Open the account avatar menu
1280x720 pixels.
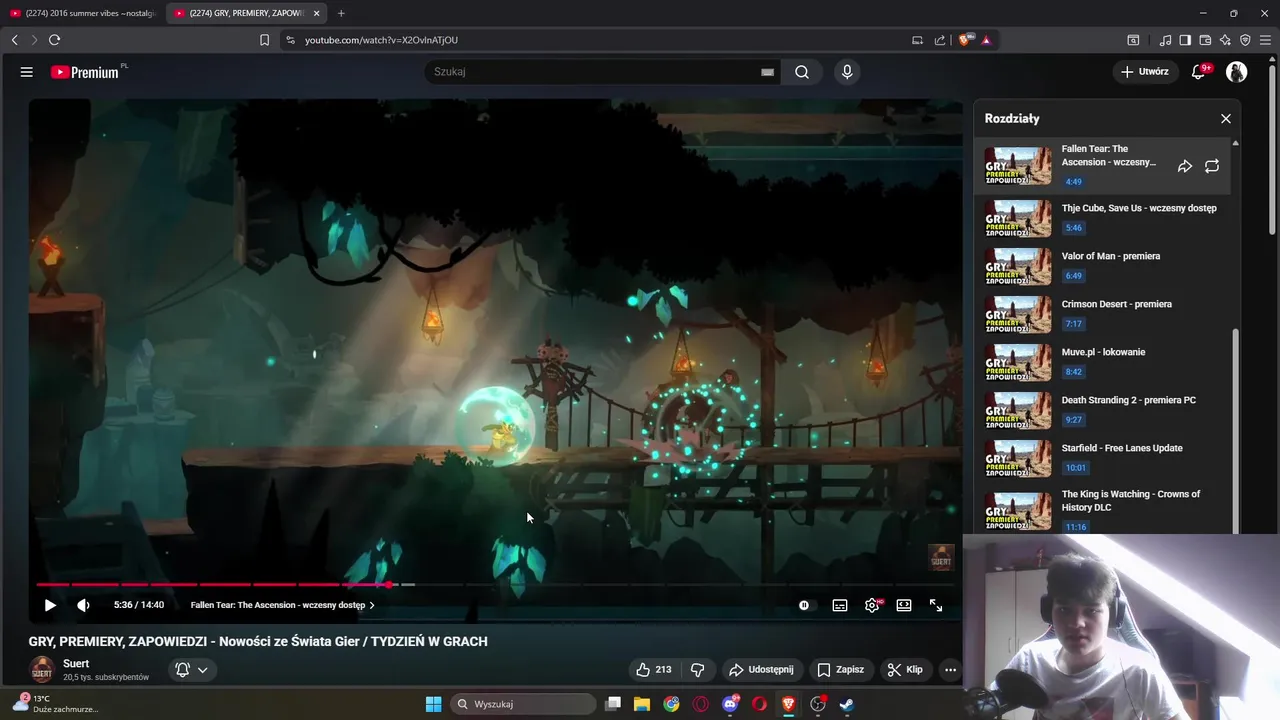click(1237, 72)
